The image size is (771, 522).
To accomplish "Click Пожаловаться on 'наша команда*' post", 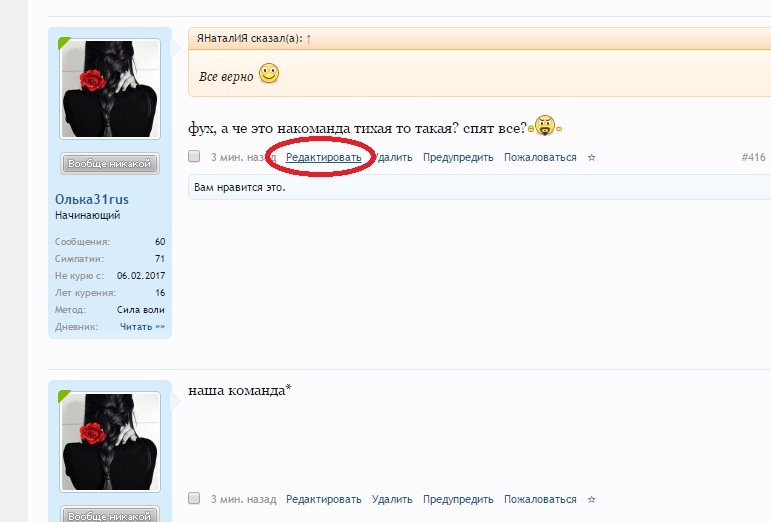I will 540,499.
